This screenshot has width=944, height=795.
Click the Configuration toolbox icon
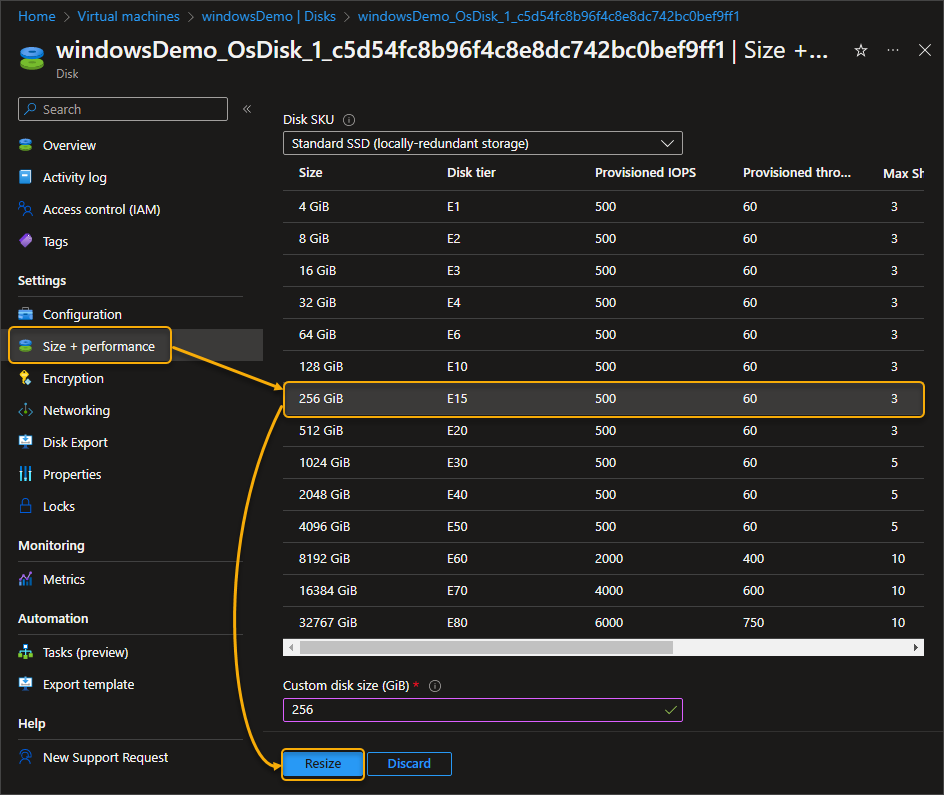coord(25,314)
